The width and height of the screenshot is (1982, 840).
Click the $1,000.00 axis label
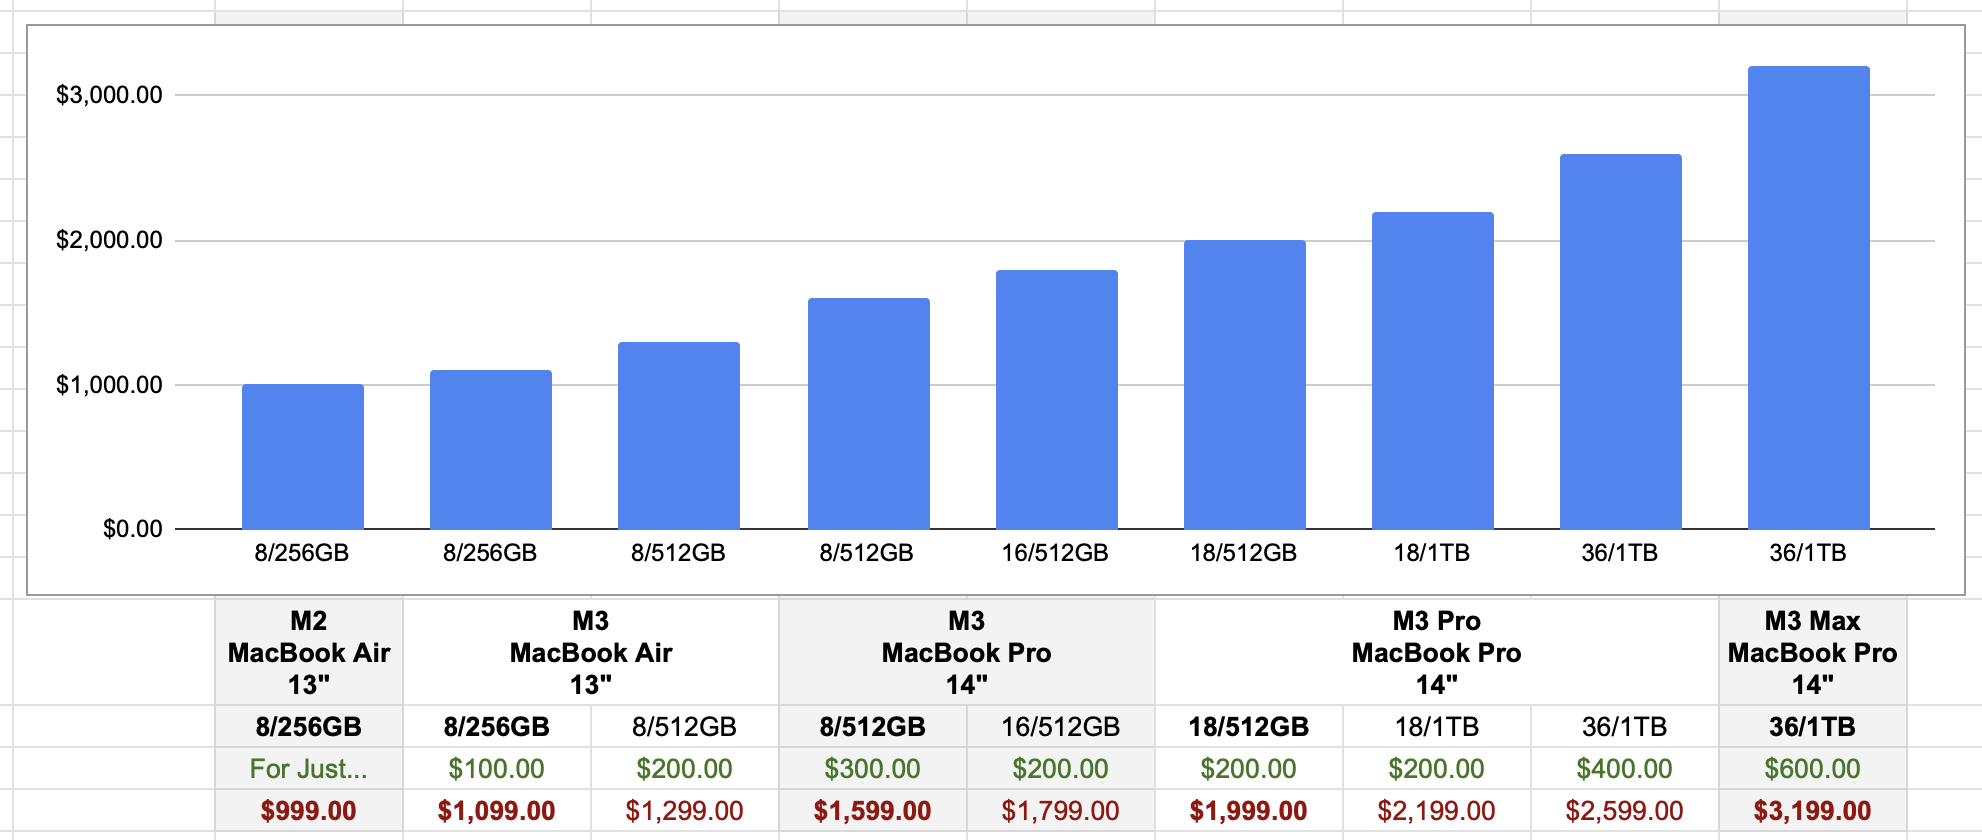[109, 385]
